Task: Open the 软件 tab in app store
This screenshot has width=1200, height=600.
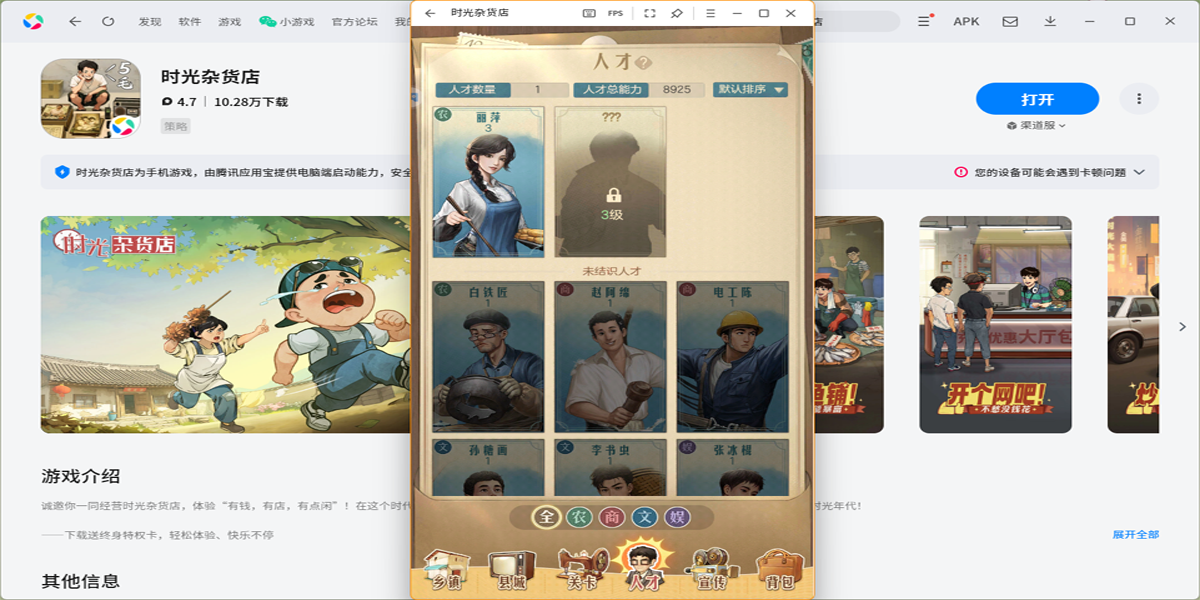Action: (x=190, y=21)
